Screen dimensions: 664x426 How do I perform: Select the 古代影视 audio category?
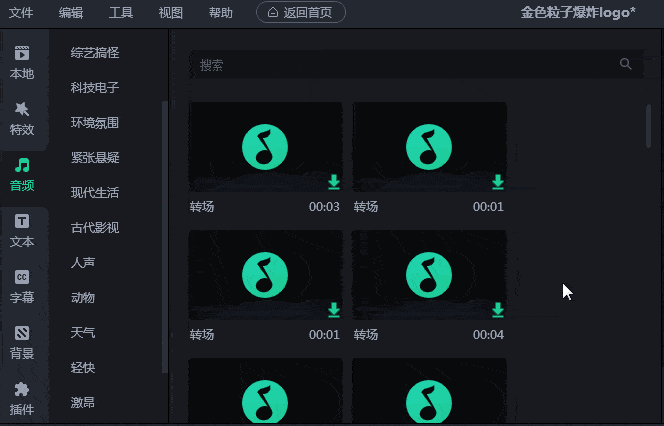[x=95, y=228]
